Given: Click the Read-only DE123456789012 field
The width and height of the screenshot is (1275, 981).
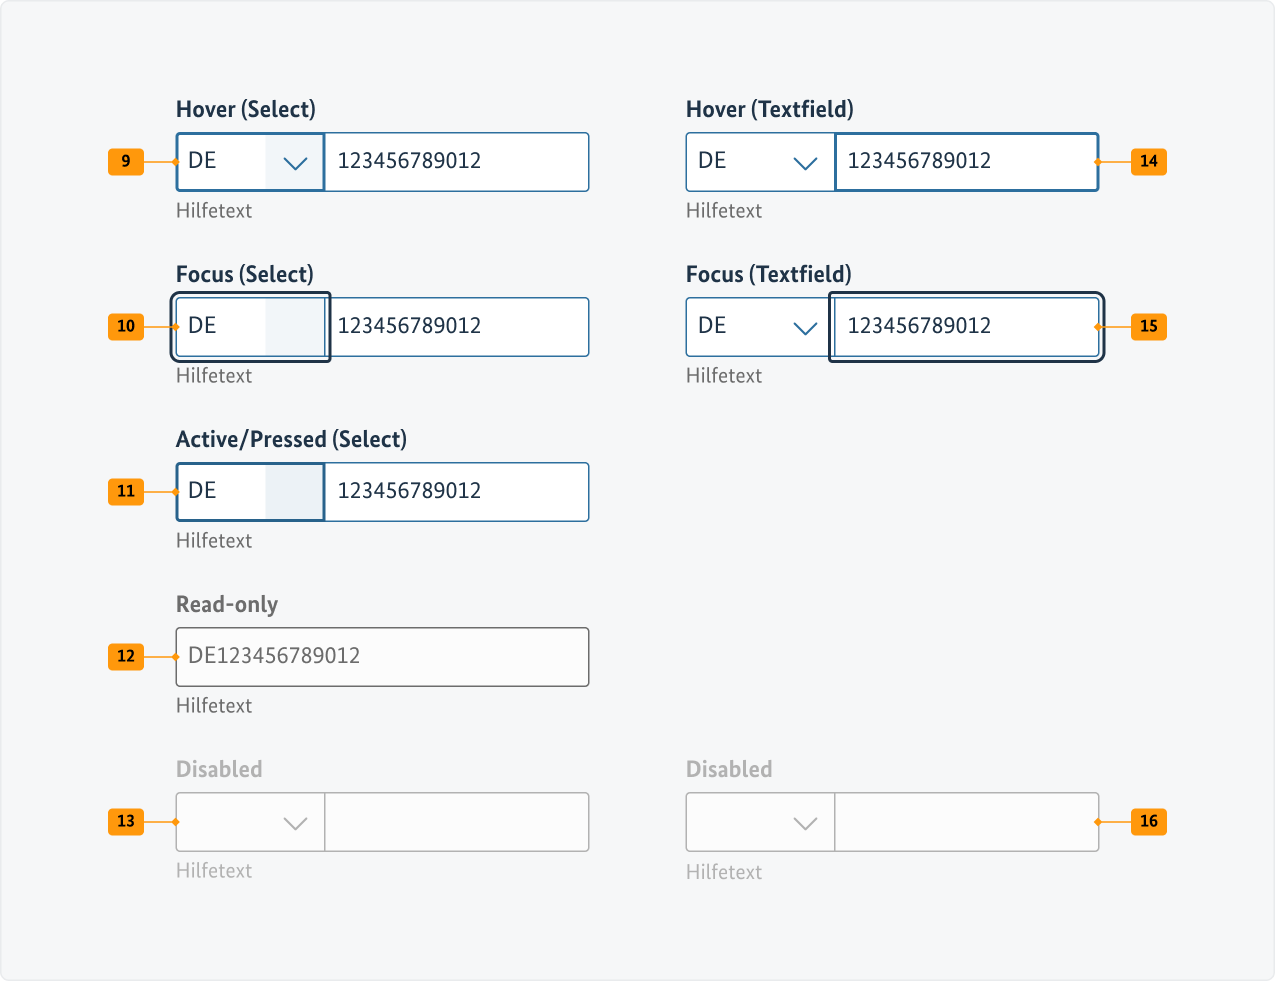Looking at the screenshot, I should pyautogui.click(x=382, y=657).
